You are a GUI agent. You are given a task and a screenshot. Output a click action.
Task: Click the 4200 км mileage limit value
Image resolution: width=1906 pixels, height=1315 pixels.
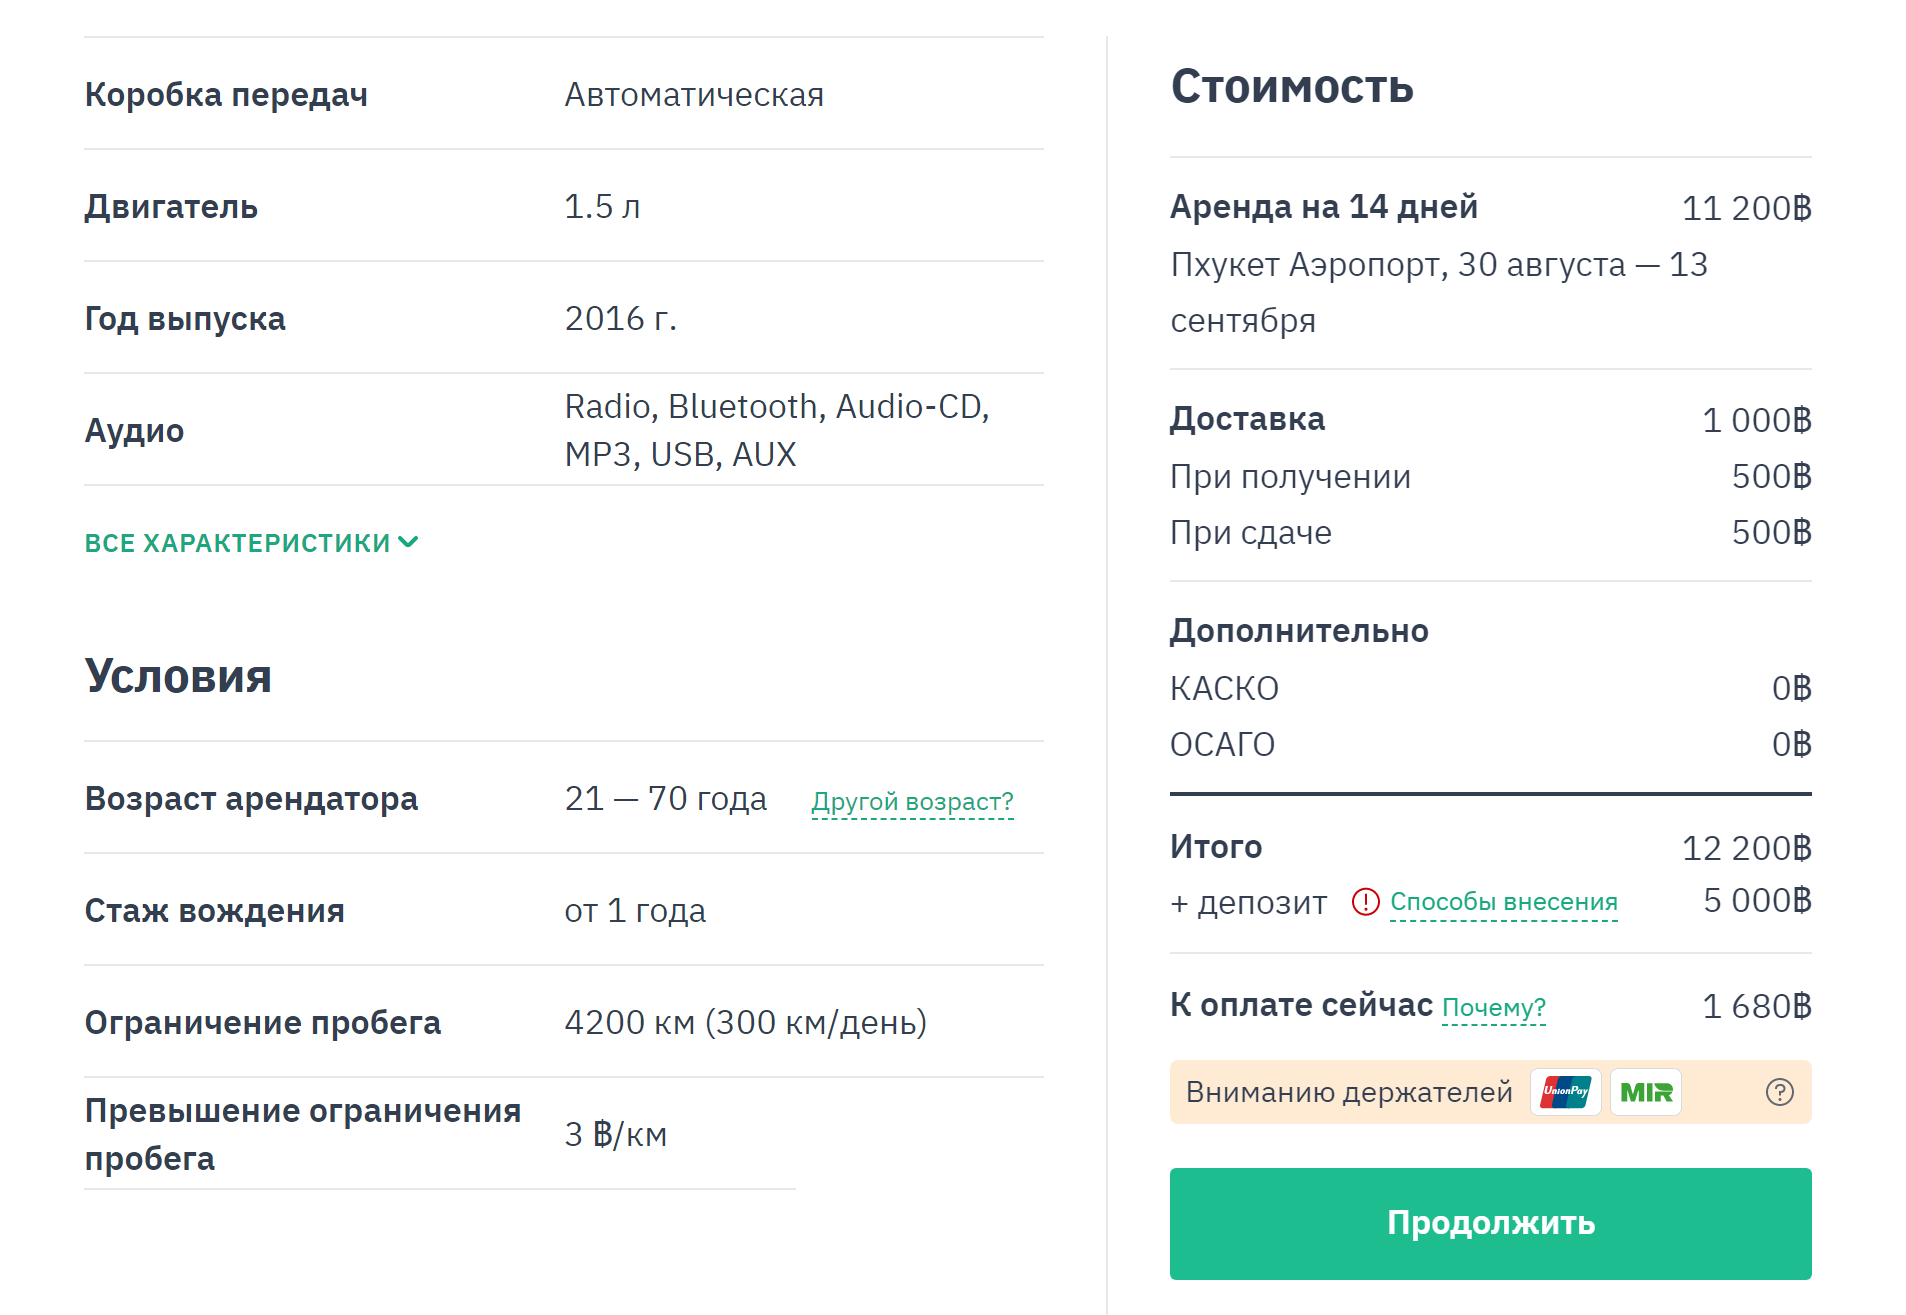(746, 1023)
